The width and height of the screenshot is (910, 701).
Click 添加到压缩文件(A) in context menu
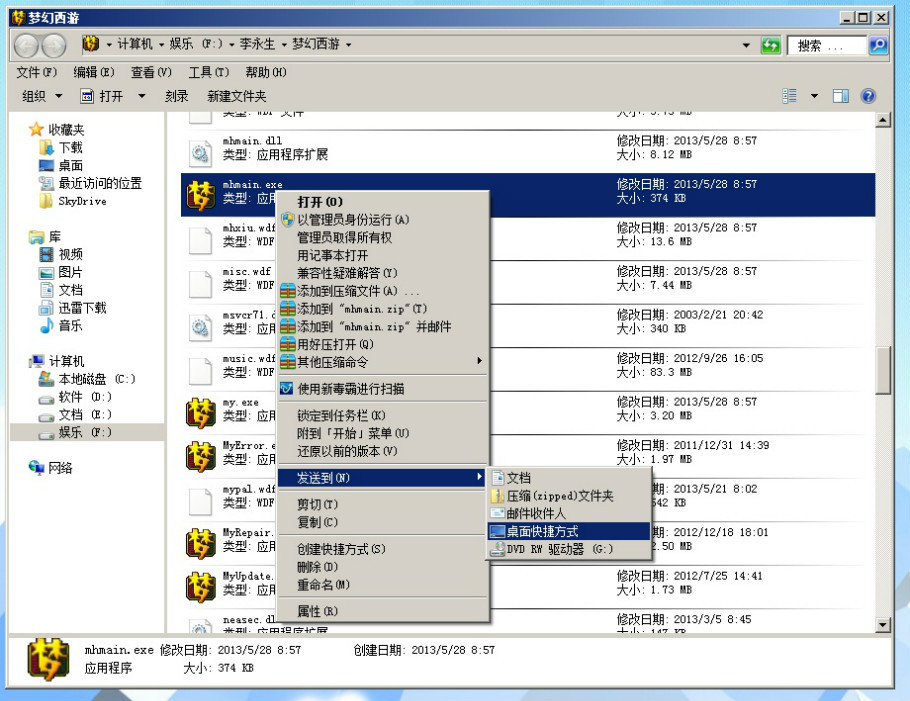383,291
